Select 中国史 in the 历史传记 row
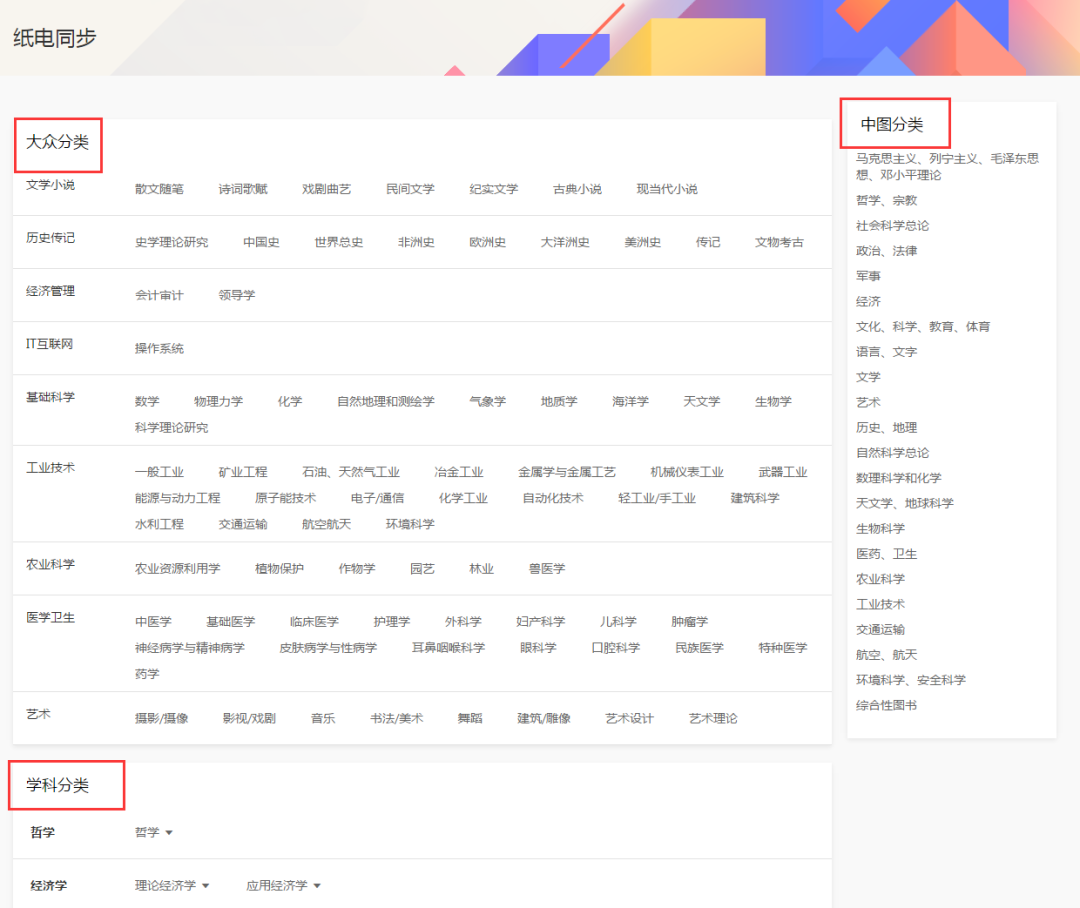Viewport: 1080px width, 908px height. coord(261,241)
